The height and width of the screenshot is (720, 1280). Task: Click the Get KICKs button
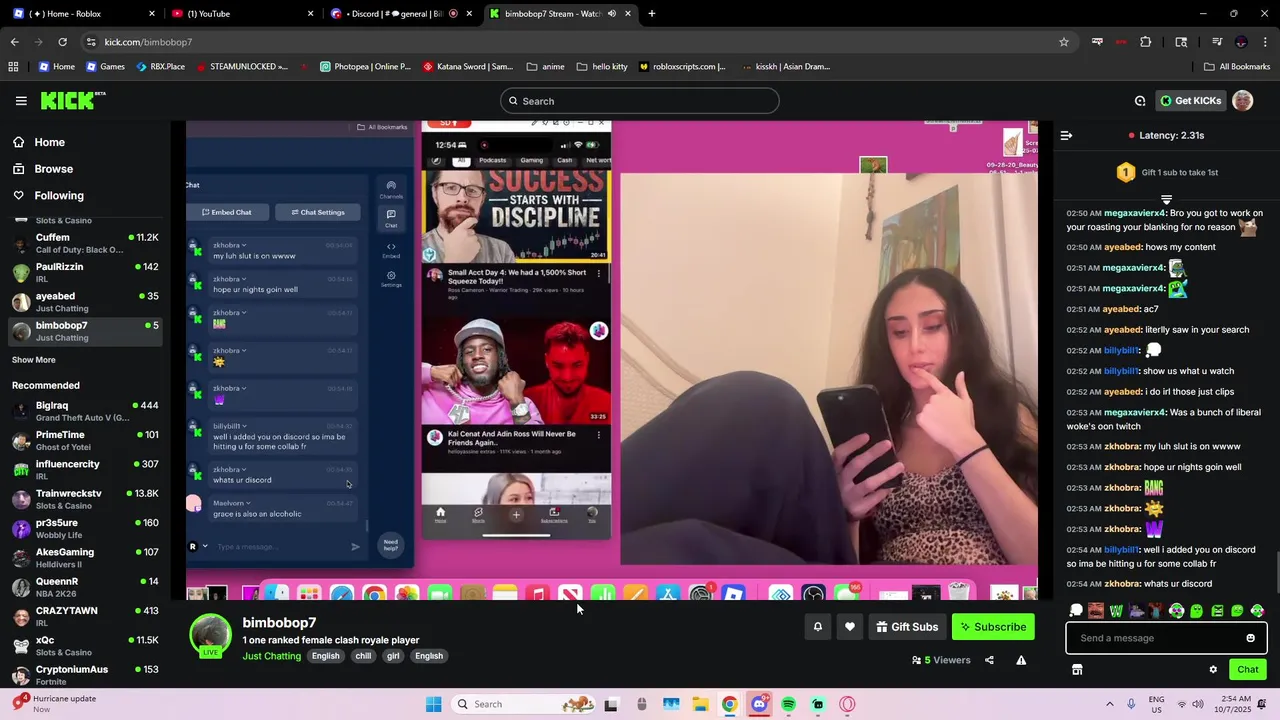tap(1191, 101)
